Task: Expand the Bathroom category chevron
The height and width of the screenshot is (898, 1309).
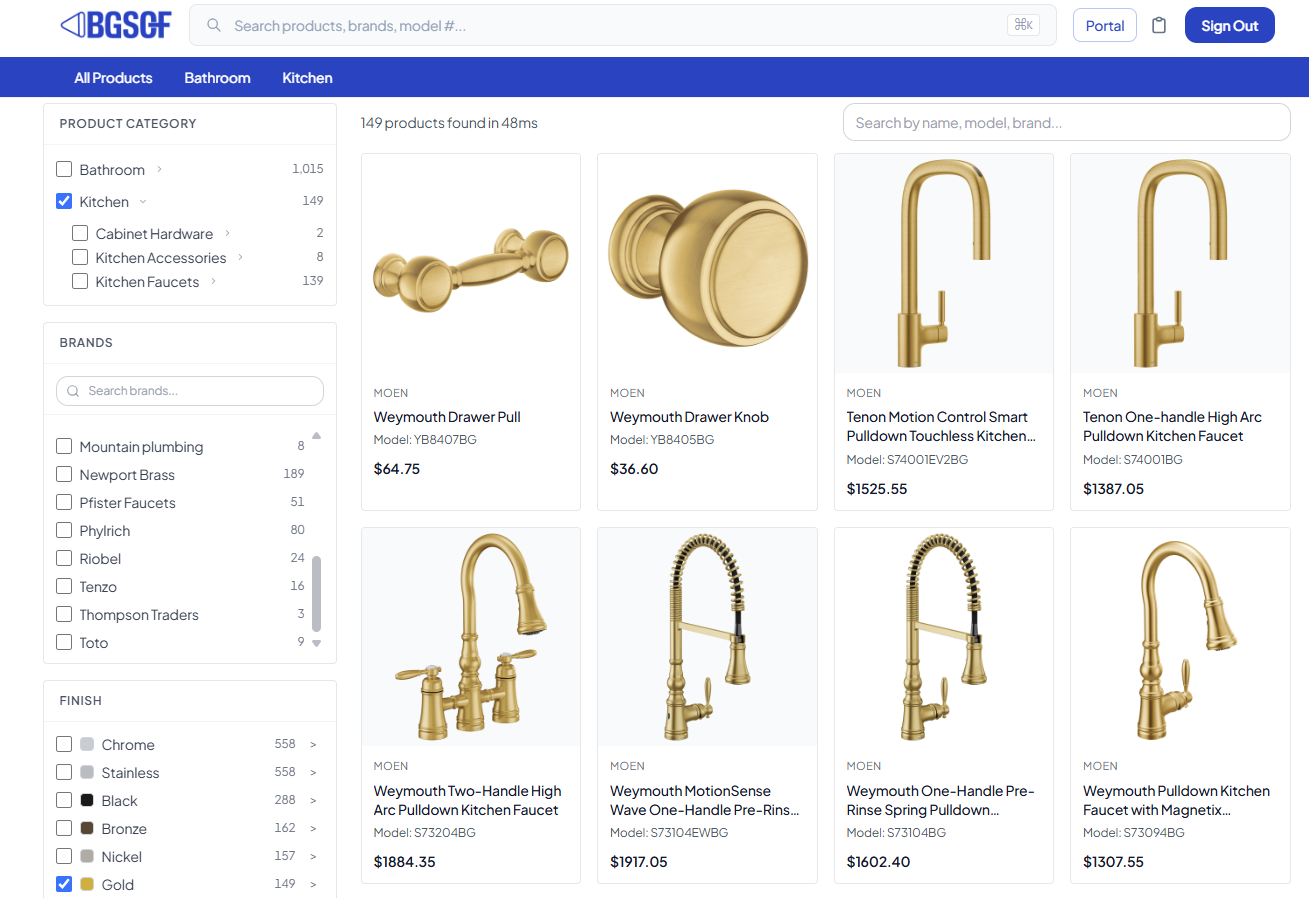Action: click(x=160, y=169)
